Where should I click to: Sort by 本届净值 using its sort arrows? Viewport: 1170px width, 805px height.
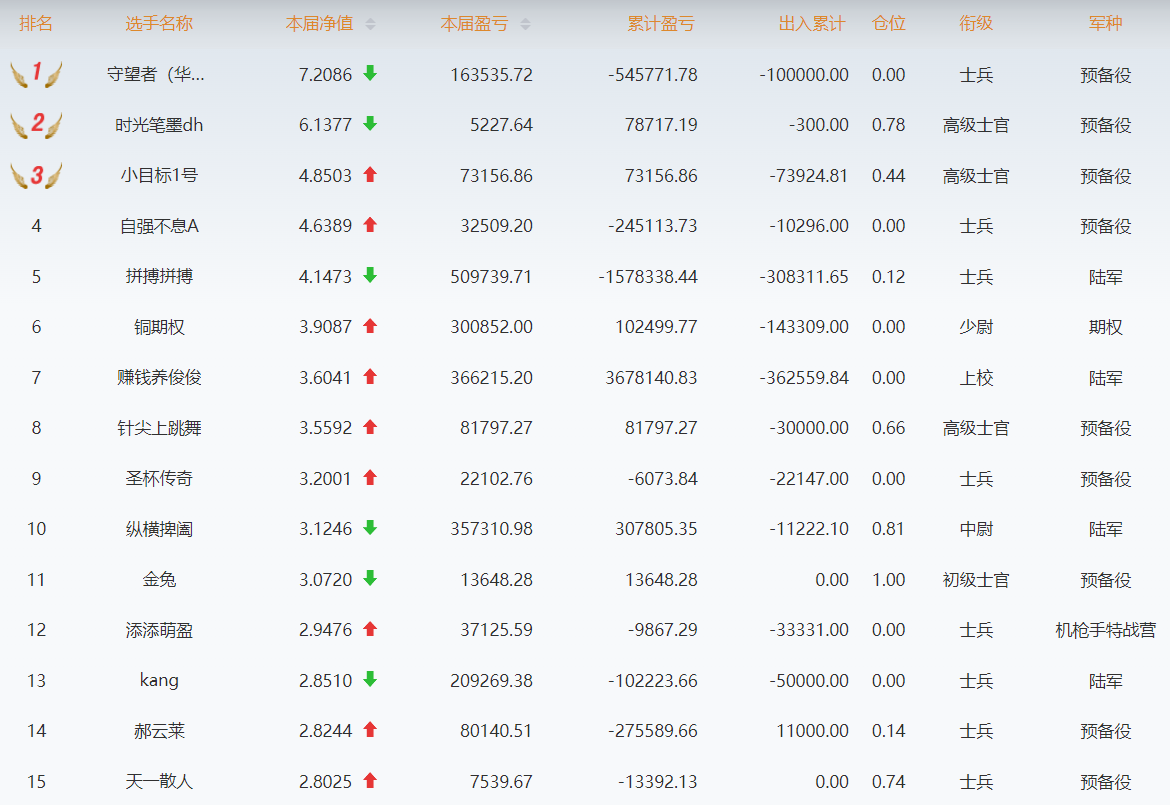click(x=371, y=25)
